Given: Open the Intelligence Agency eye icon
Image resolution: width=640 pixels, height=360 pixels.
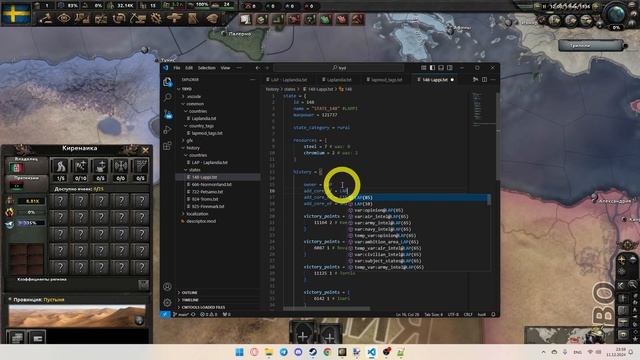Looking at the screenshot, I should 64,18.
